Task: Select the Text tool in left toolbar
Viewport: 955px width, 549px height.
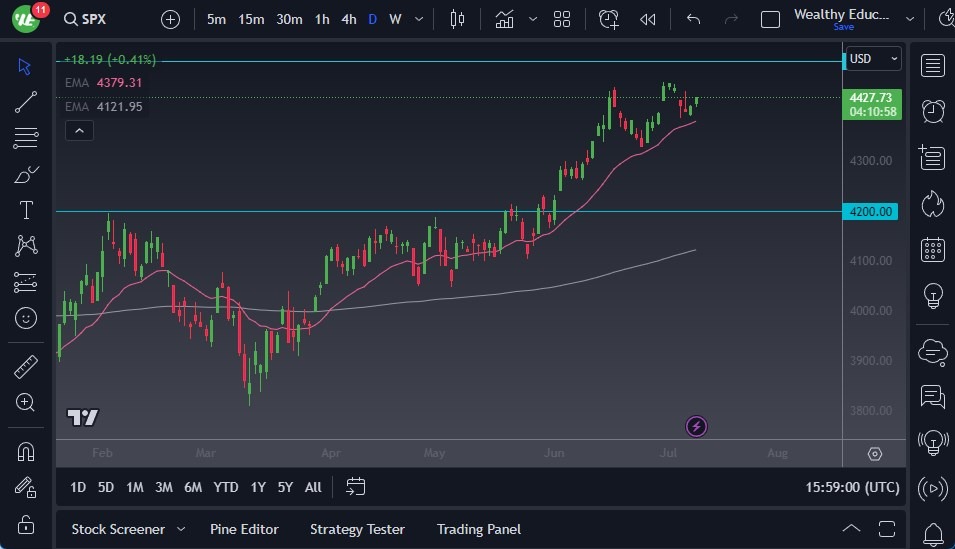Action: point(26,210)
